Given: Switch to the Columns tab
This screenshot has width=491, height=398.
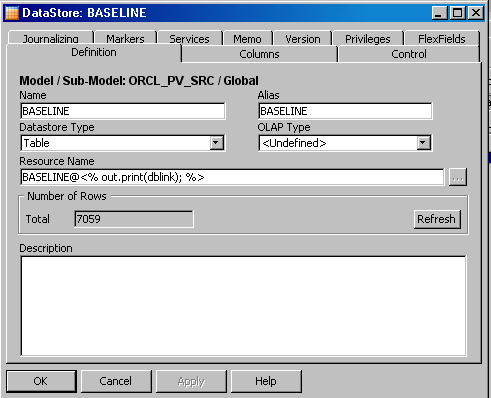Looking at the screenshot, I should coord(259,54).
